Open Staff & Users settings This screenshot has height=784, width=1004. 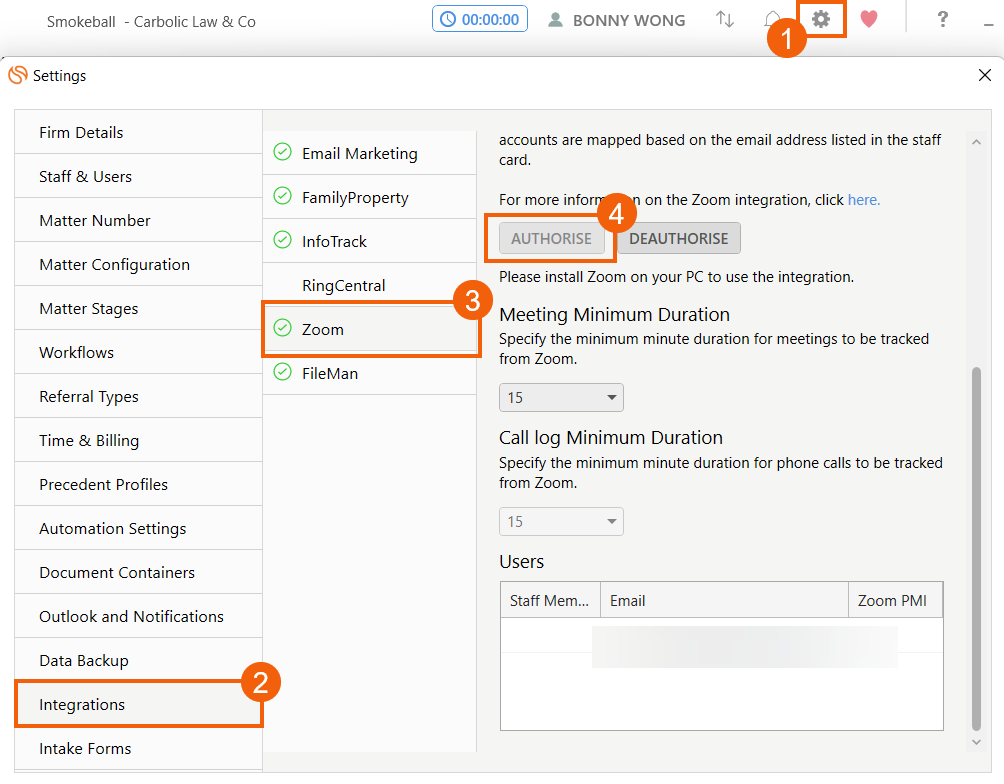point(138,177)
